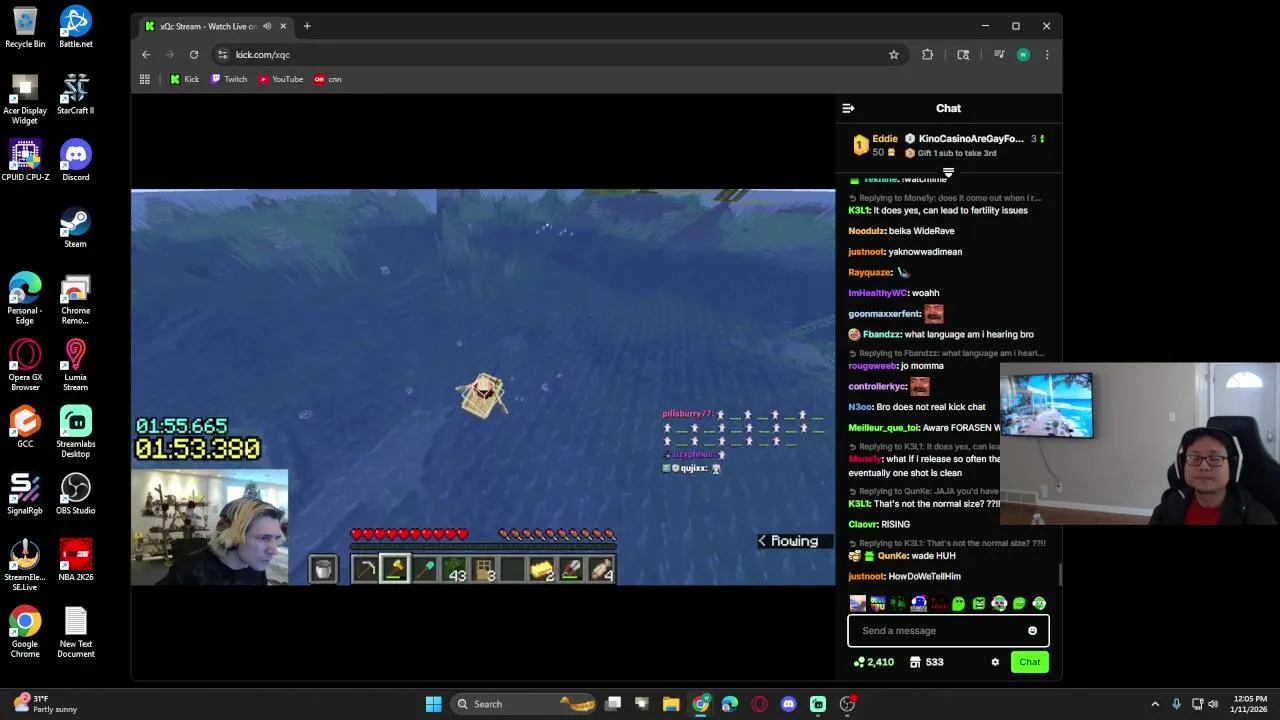1280x720 pixels.
Task: Click the media control icon in Chrome toolbar
Action: coord(999,55)
